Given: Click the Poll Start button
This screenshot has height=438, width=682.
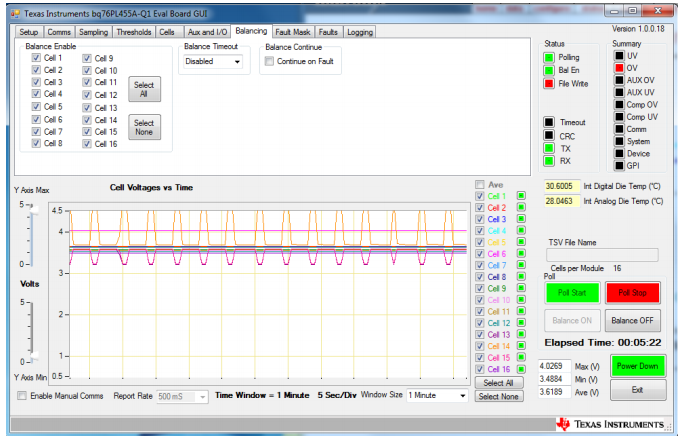Looking at the screenshot, I should (572, 293).
